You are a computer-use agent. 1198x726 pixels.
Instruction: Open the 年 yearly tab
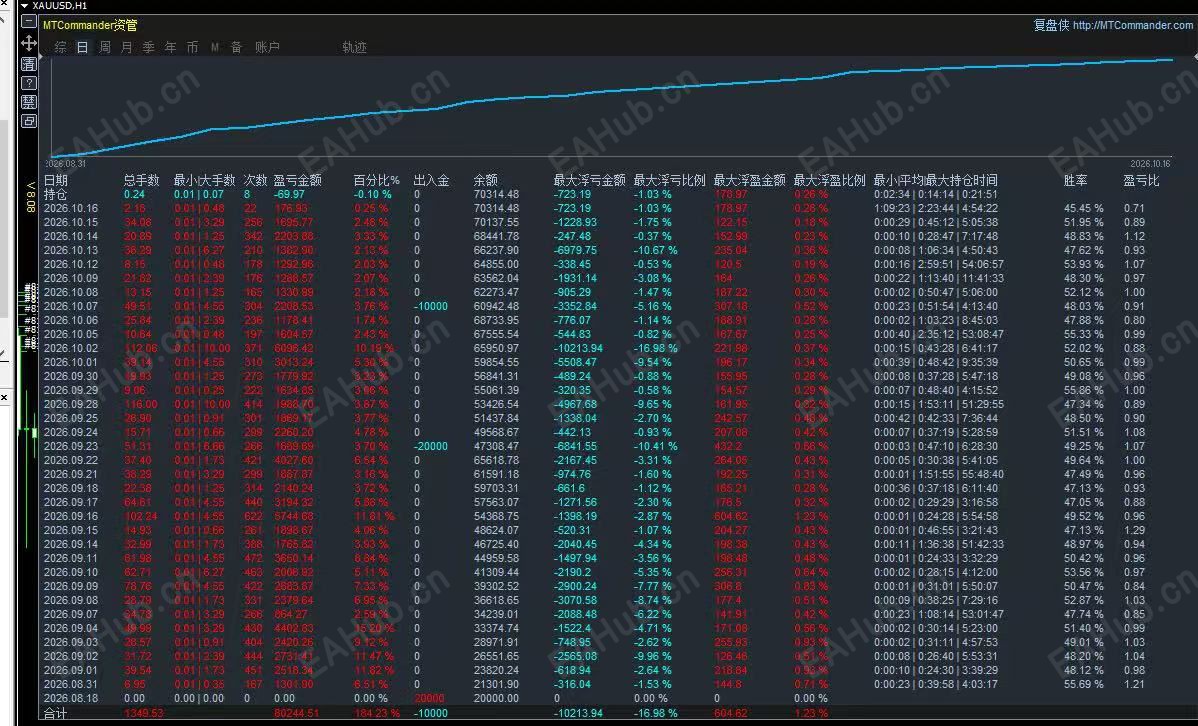tap(170, 47)
